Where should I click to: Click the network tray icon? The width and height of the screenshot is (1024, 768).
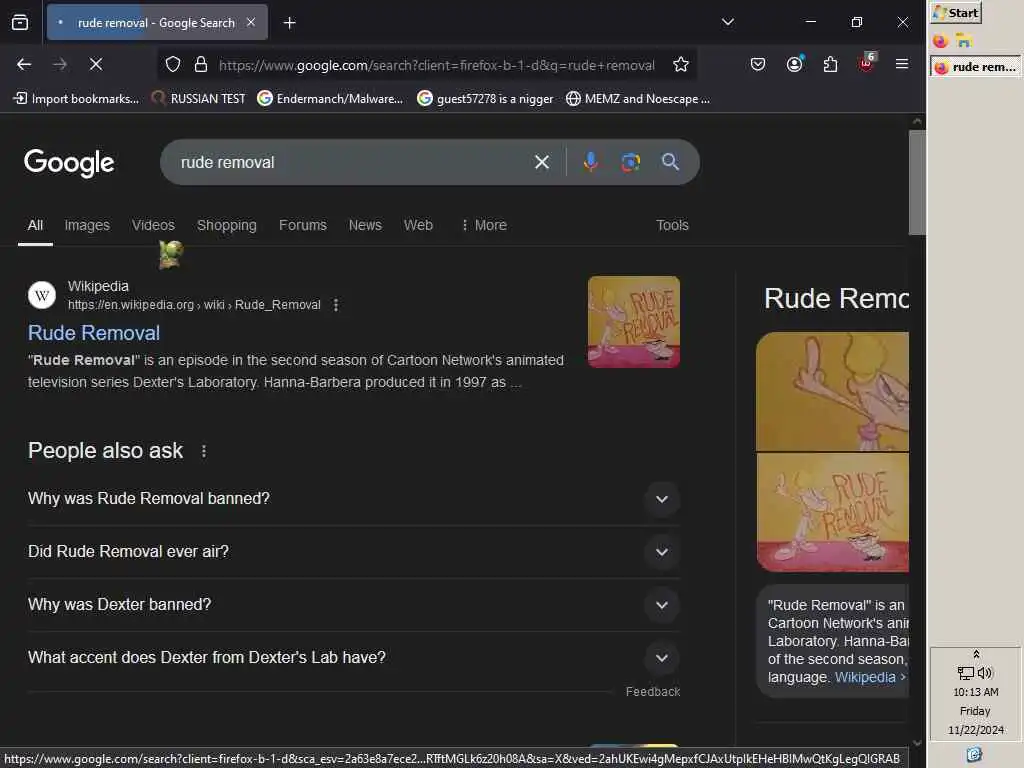pyautogui.click(x=966, y=672)
